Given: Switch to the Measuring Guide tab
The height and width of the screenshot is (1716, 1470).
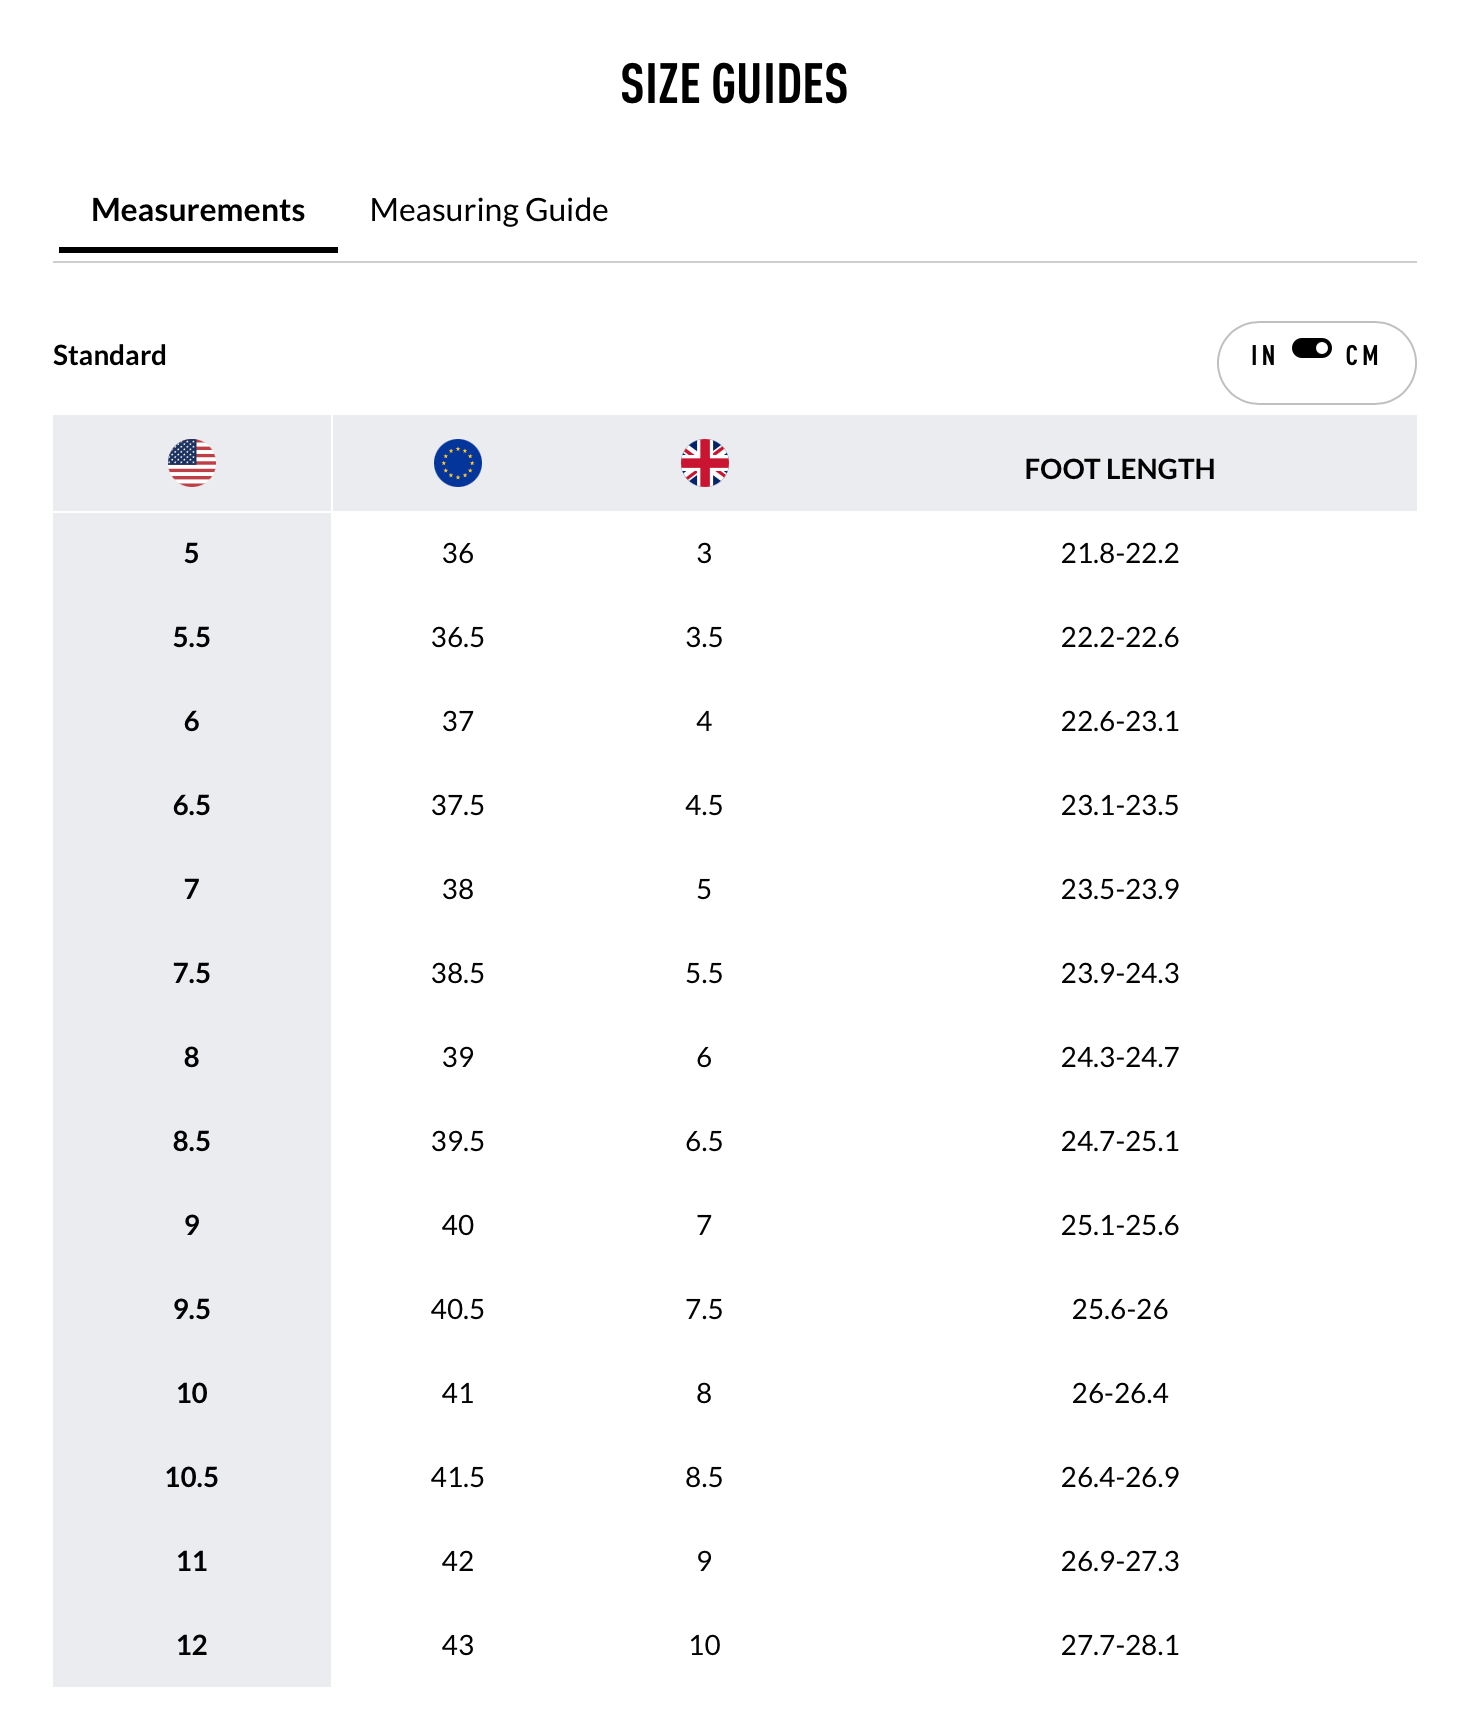Looking at the screenshot, I should [x=489, y=210].
